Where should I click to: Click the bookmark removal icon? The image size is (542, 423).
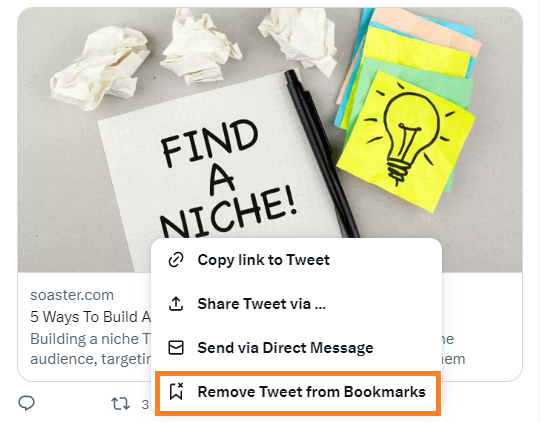[176, 392]
